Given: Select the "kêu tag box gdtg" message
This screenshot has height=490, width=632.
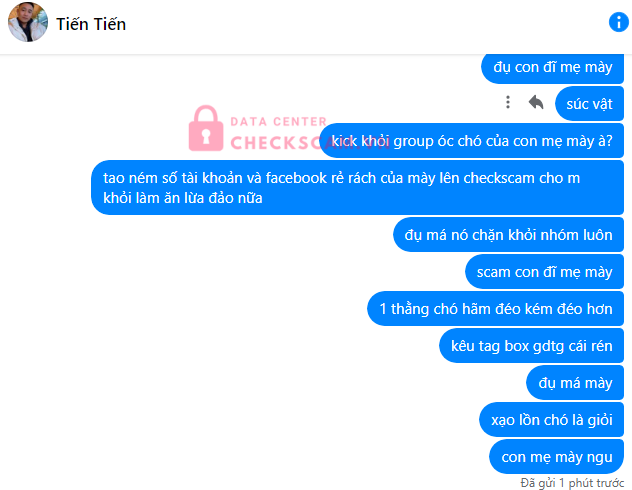Looking at the screenshot, I should point(531,346).
